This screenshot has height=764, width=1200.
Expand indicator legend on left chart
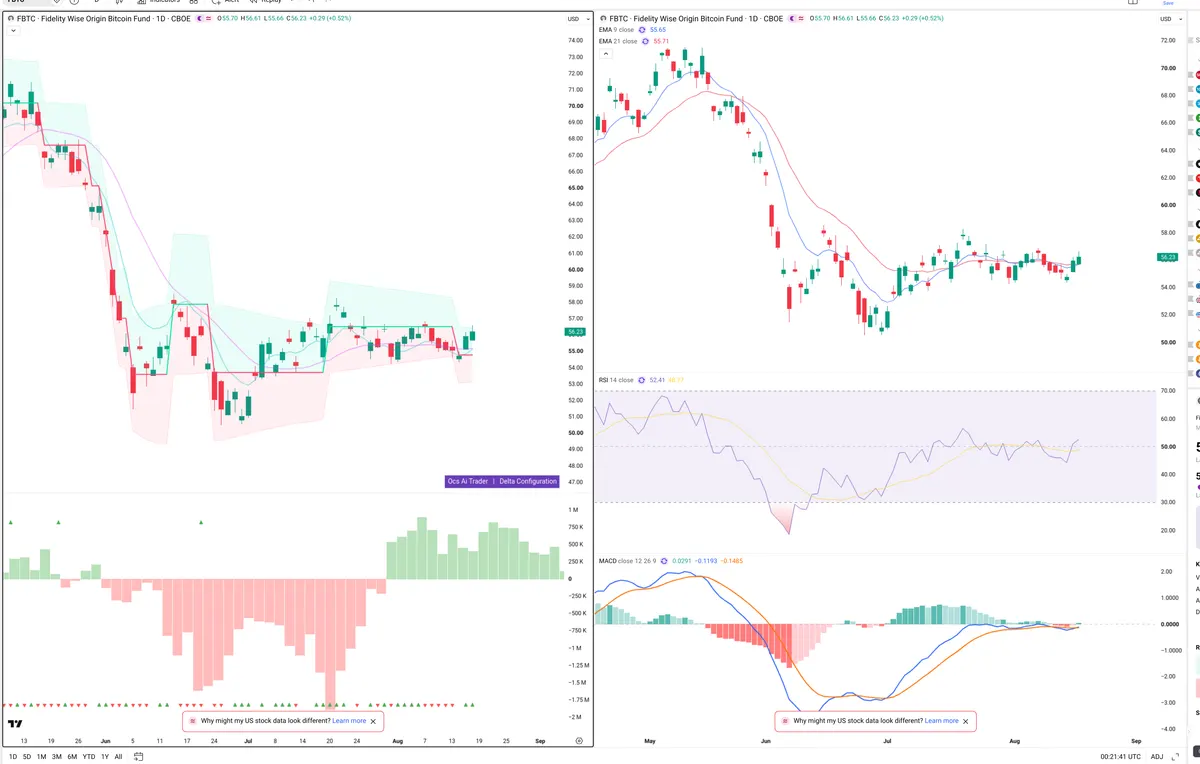point(13,31)
